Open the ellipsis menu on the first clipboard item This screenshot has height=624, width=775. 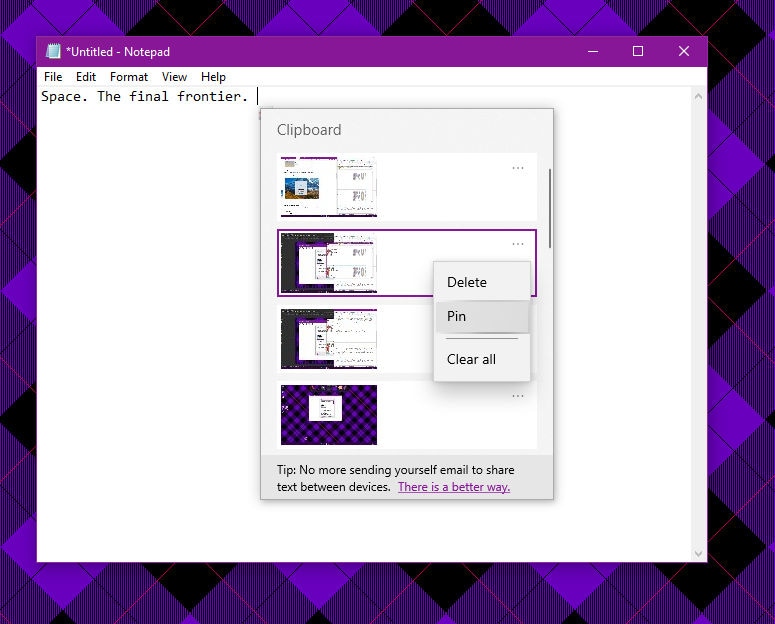pyautogui.click(x=518, y=168)
